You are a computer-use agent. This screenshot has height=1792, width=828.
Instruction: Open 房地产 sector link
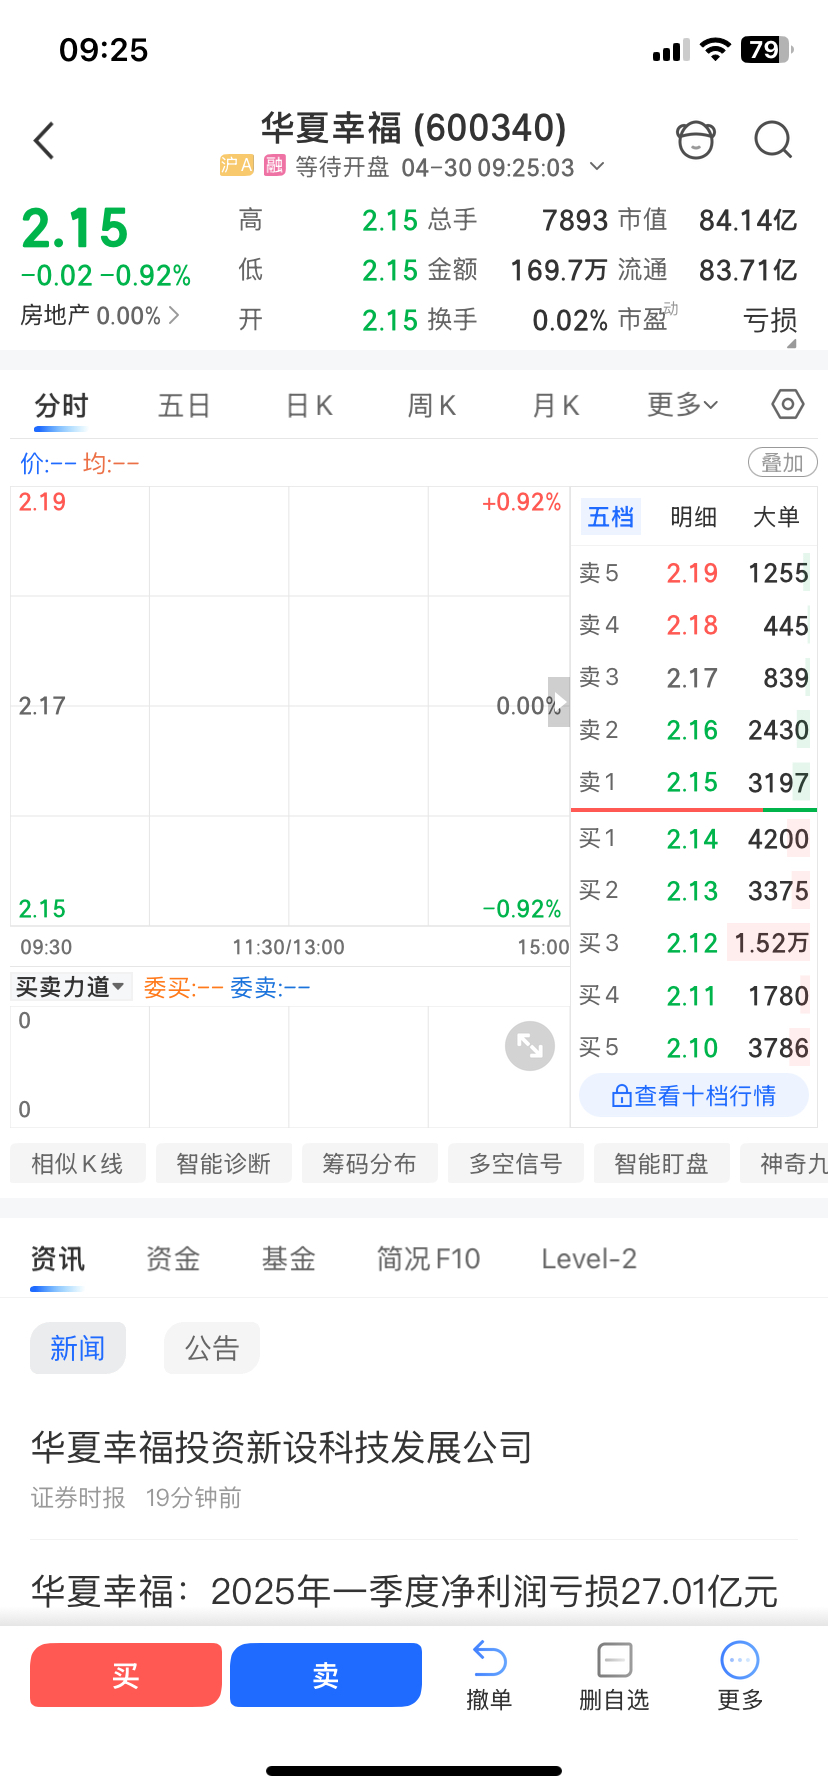click(100, 316)
